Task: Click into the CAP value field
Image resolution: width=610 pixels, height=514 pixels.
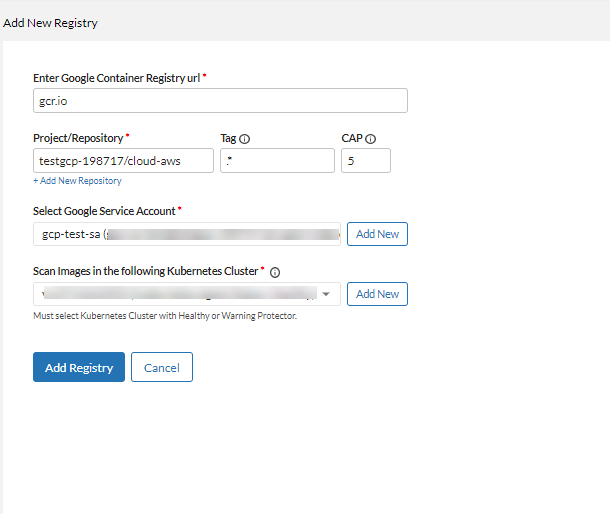Action: (x=365, y=161)
